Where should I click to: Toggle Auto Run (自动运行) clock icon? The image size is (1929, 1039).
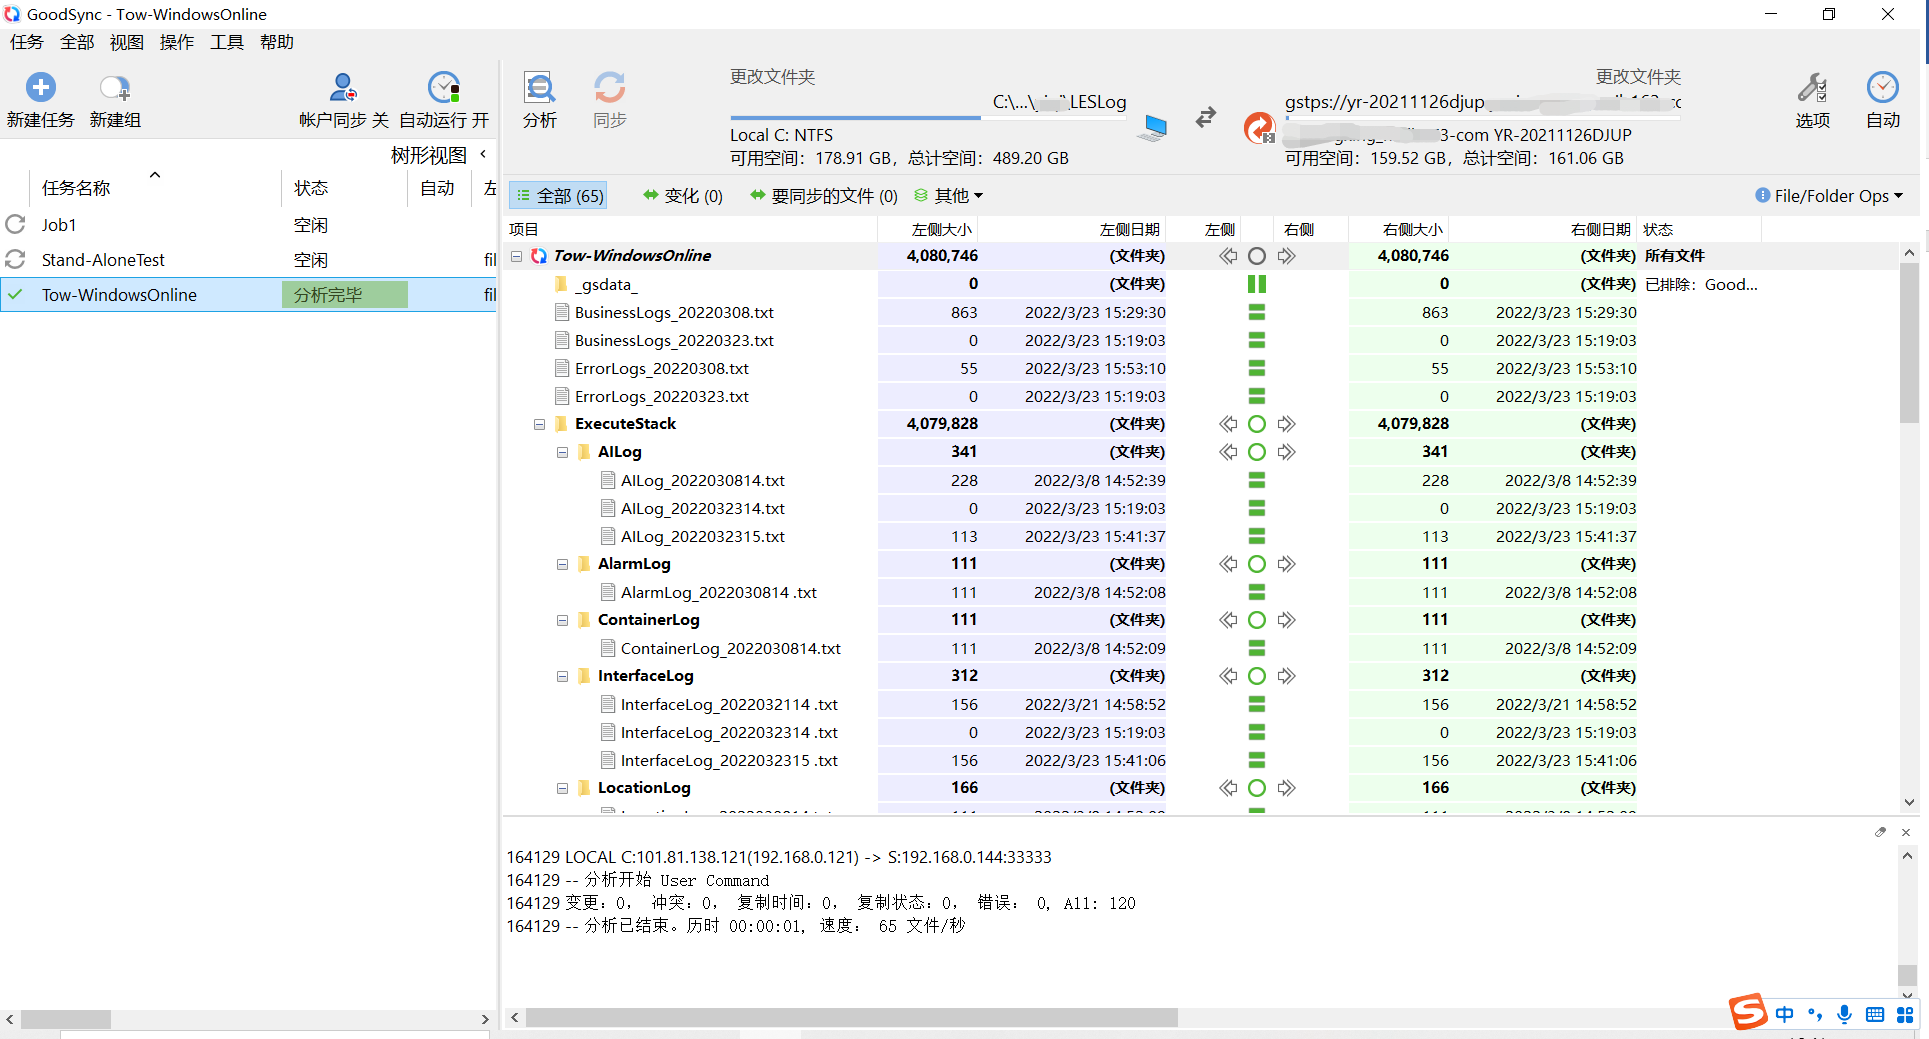[444, 88]
